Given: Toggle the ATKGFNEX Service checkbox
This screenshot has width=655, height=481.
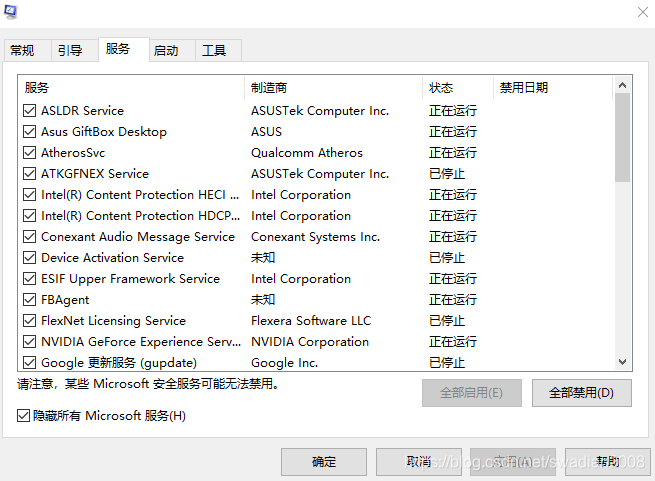Looking at the screenshot, I should pos(29,173).
